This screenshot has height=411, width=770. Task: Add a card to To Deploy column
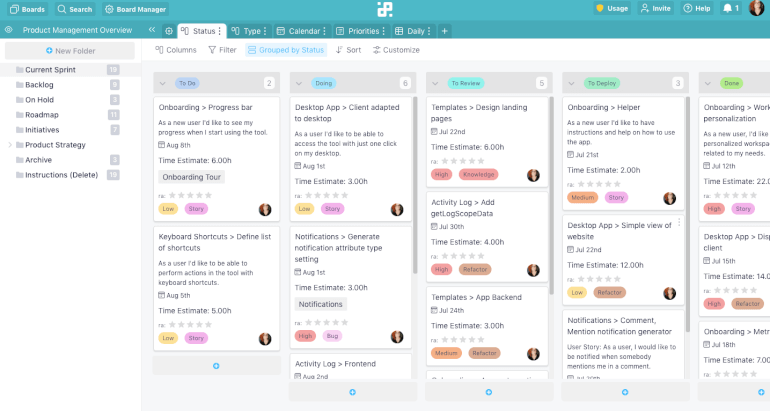(625, 392)
